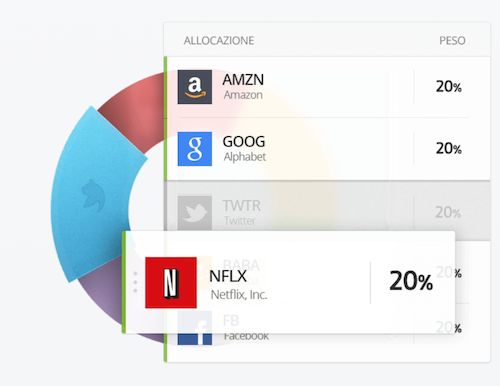Image resolution: width=500 pixels, height=386 pixels.
Task: Click the red Netflix N logo
Action: click(171, 283)
